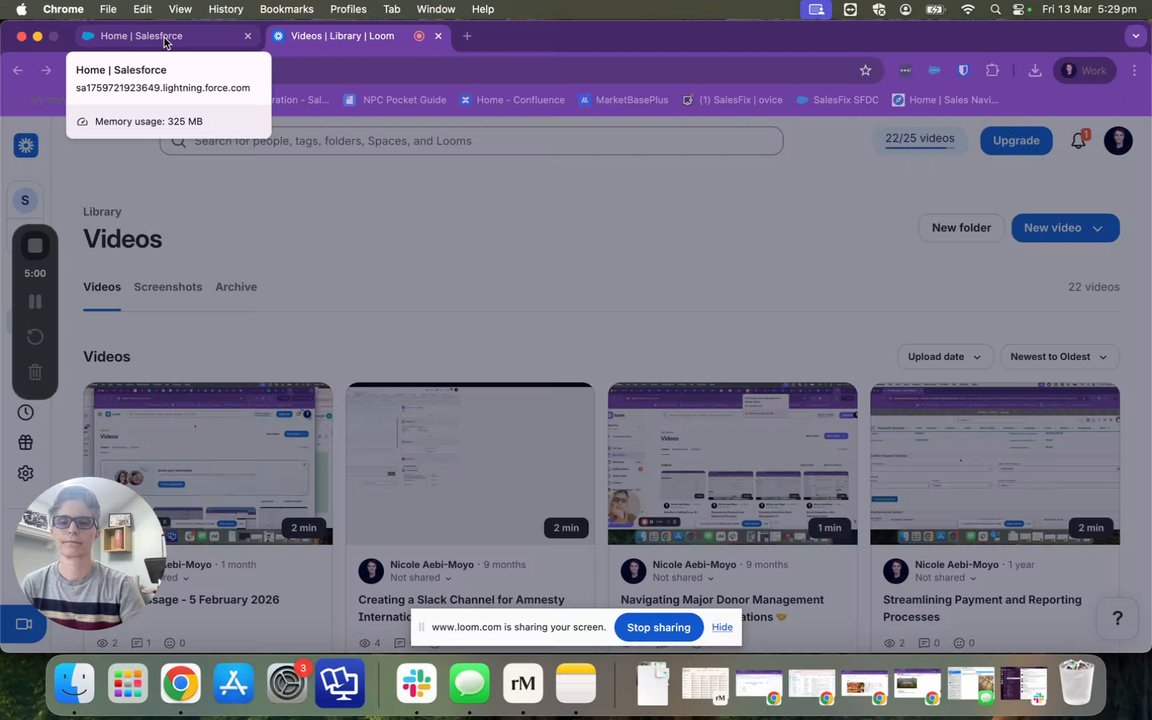Open the Home | Sales Navi... bookmark
1152x720 pixels.
pos(945,100)
